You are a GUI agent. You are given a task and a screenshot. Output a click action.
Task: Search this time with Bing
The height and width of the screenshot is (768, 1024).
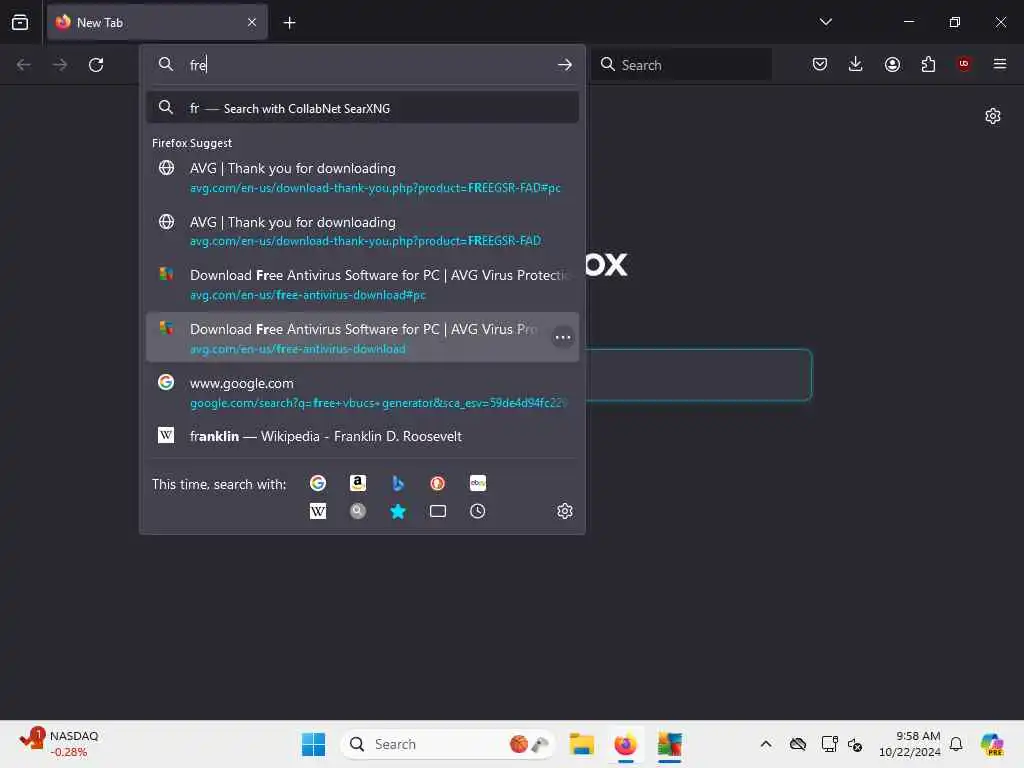click(398, 483)
